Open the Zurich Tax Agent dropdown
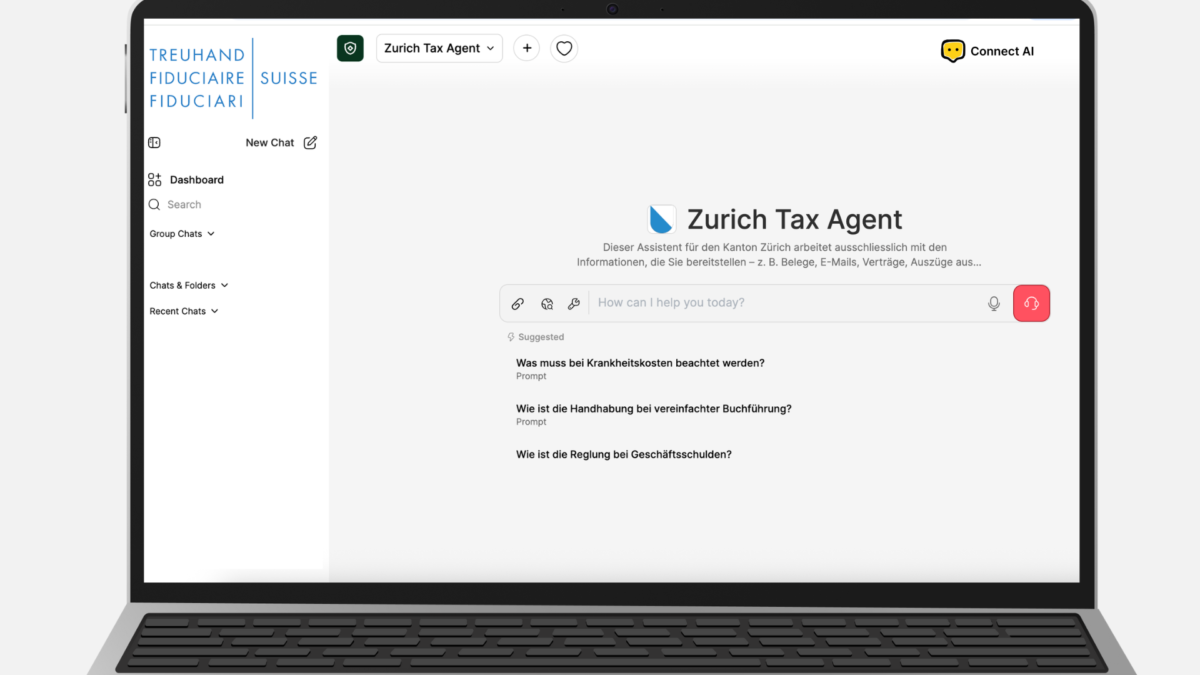 point(439,48)
